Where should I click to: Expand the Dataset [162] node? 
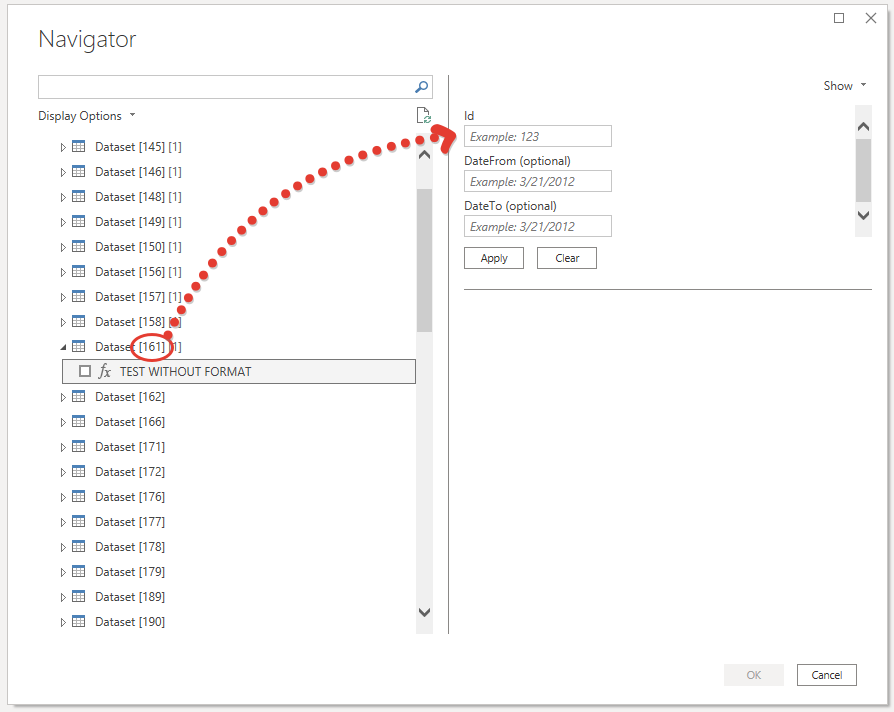[63, 397]
